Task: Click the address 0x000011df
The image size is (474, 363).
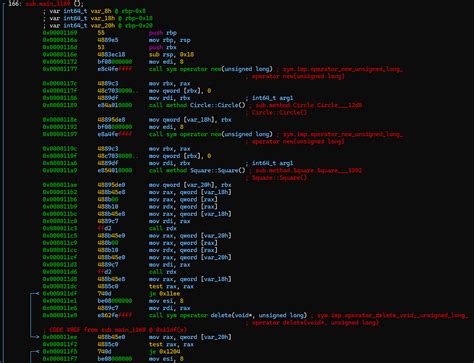Action: [x=60, y=294]
